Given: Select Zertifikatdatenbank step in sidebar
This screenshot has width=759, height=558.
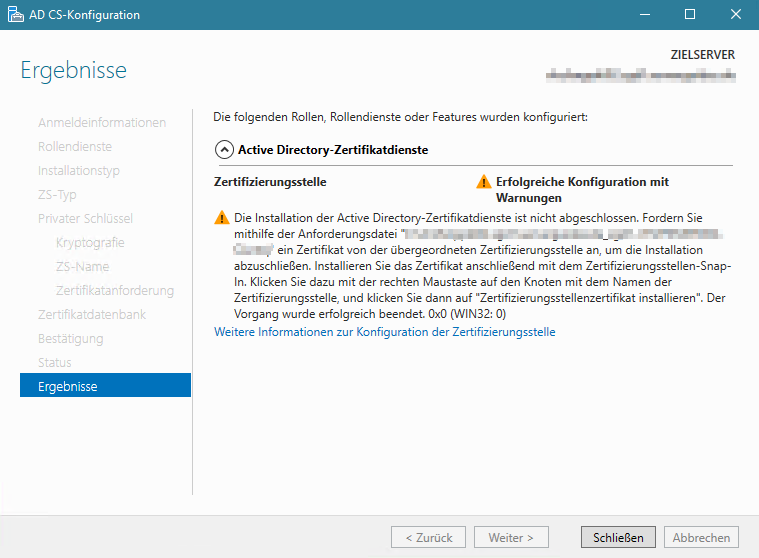Looking at the screenshot, I should (x=92, y=315).
